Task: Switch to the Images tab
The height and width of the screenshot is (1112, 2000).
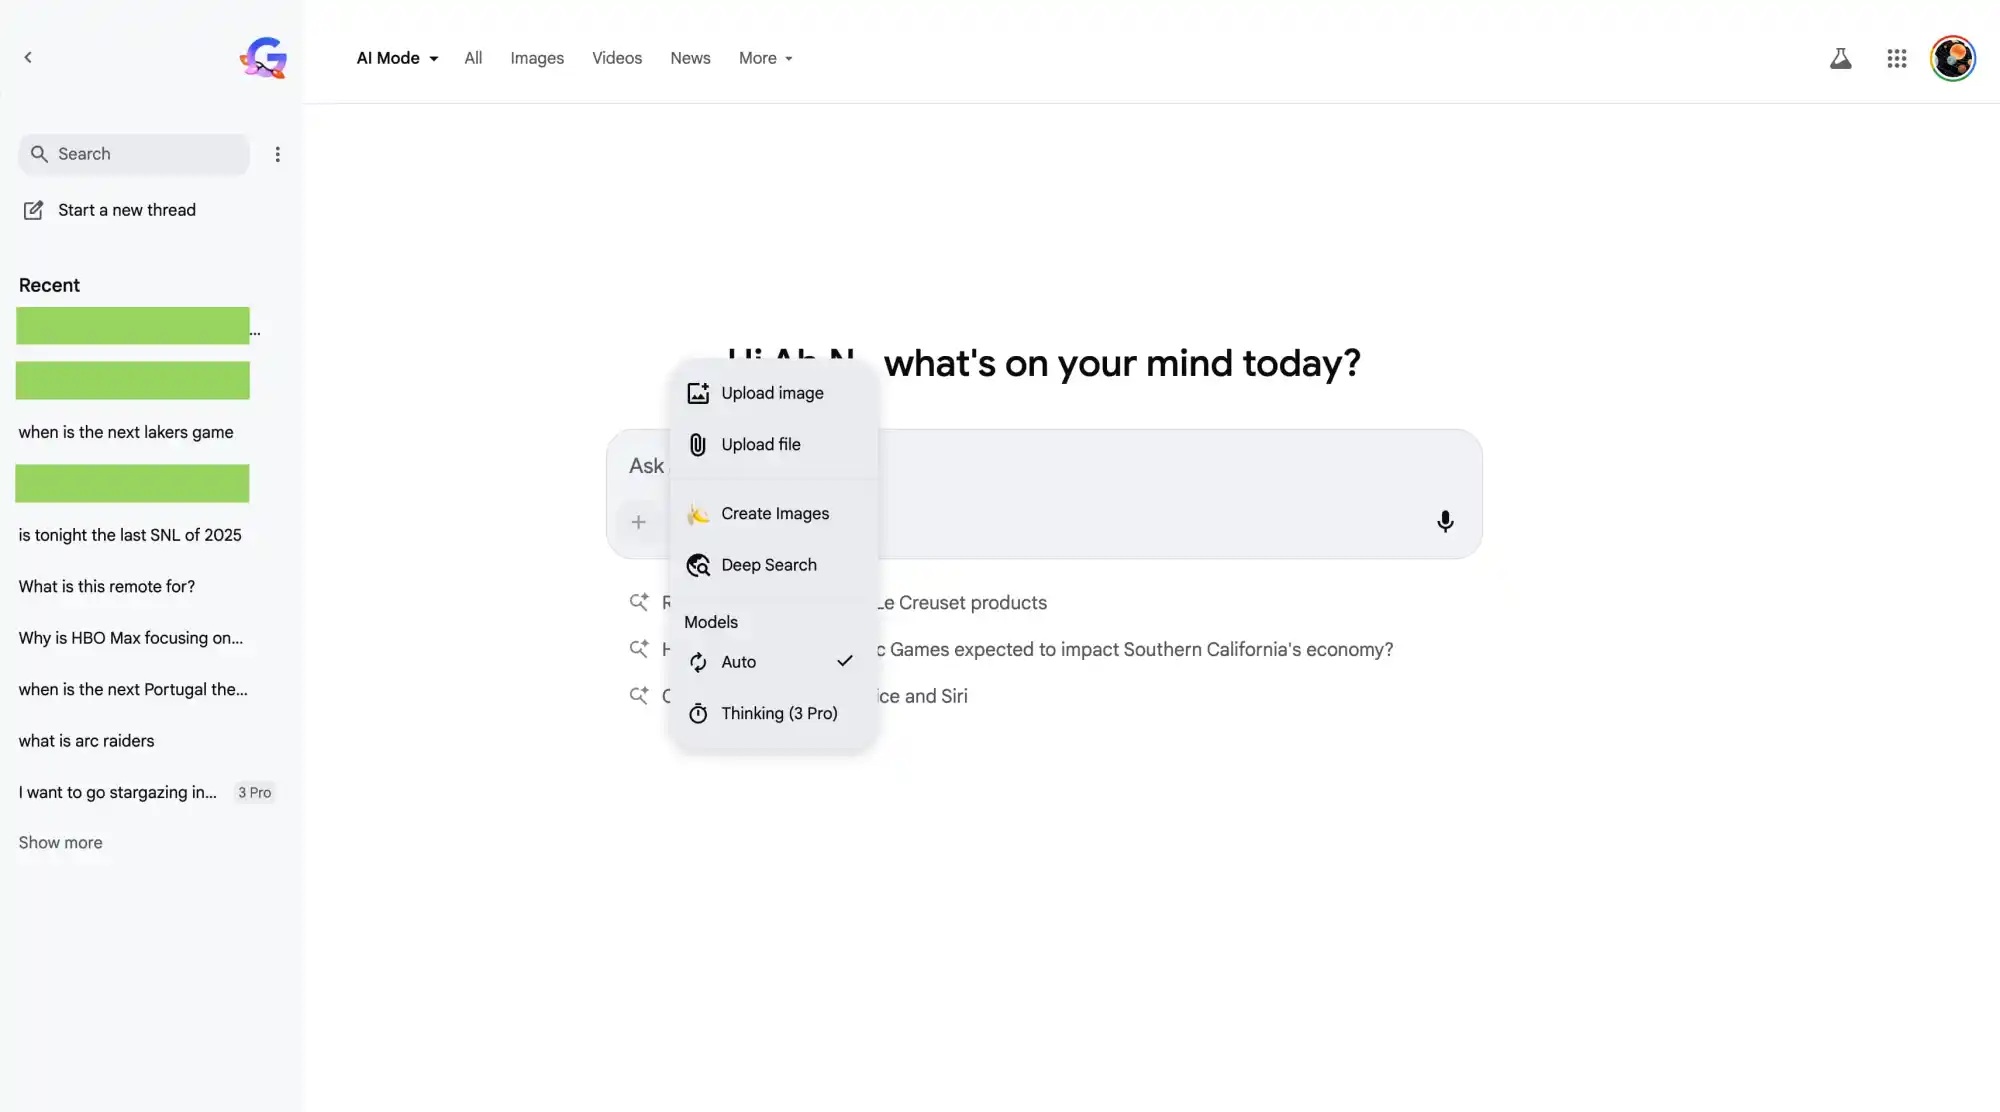Action: coord(537,58)
